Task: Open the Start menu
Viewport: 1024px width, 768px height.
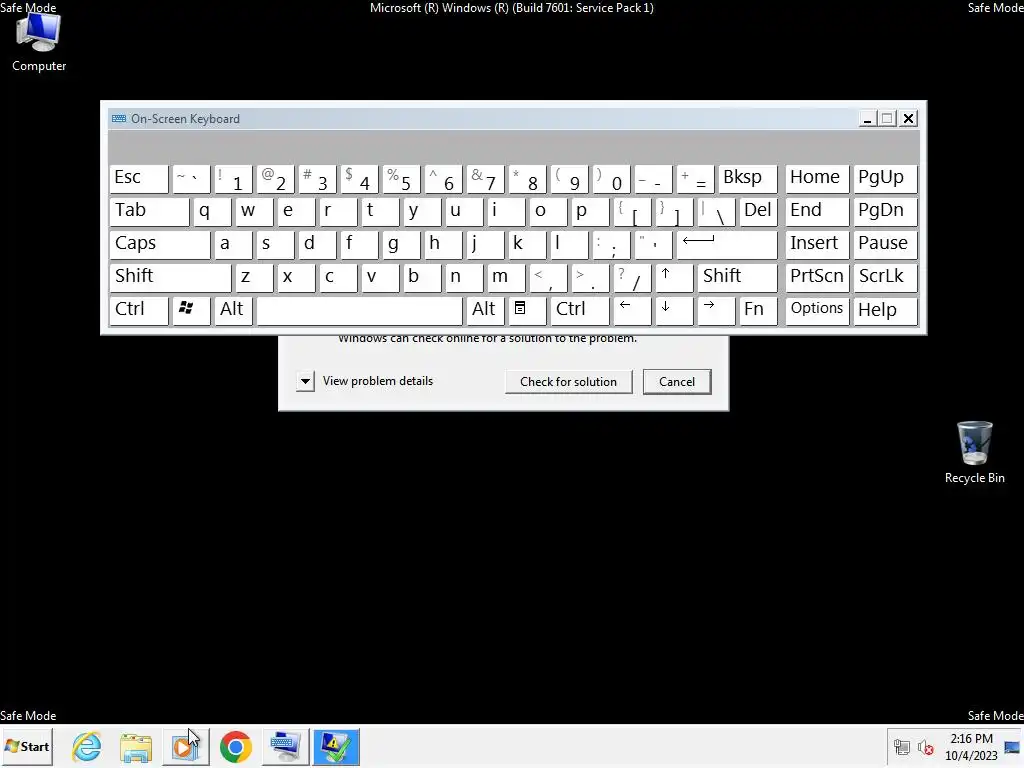Action: (x=27, y=746)
